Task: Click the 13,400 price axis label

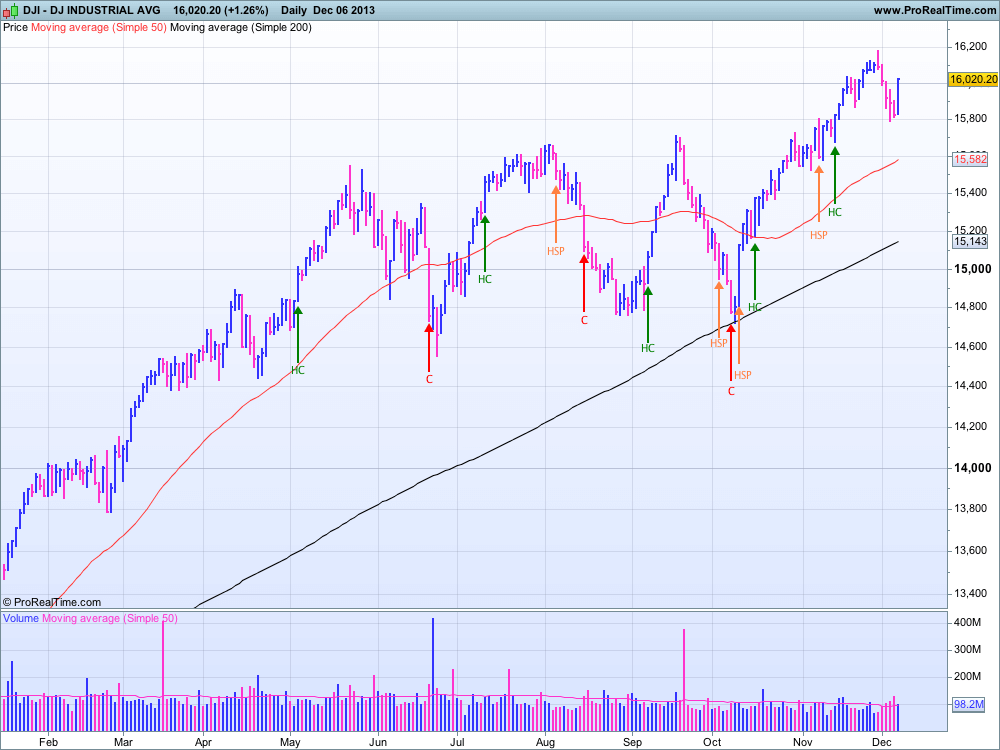Action: (970, 594)
